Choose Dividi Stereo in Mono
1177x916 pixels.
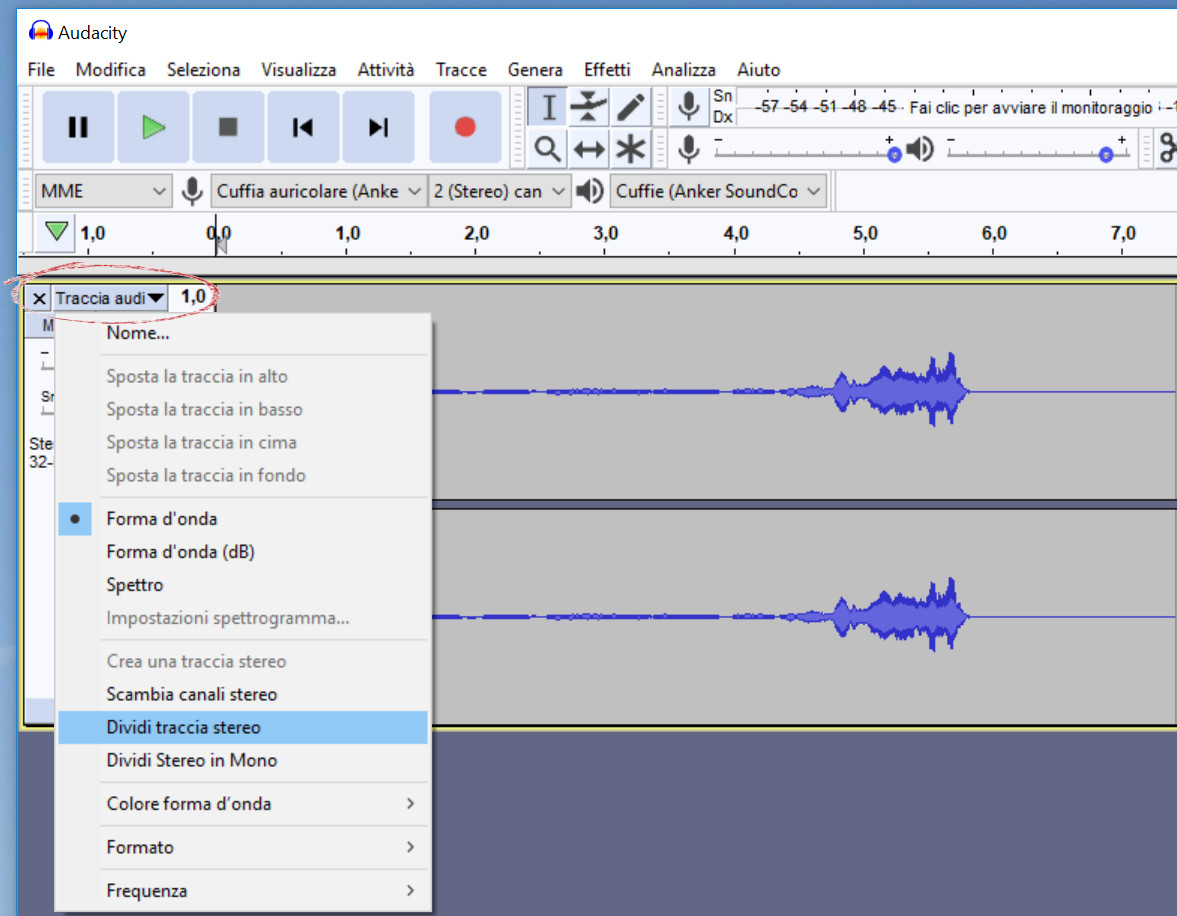click(x=242, y=761)
